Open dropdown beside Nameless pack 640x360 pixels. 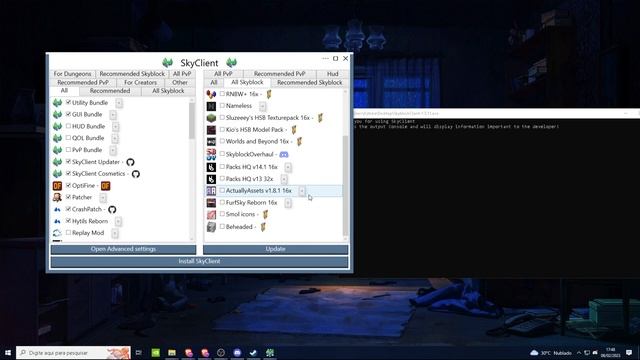coord(262,106)
